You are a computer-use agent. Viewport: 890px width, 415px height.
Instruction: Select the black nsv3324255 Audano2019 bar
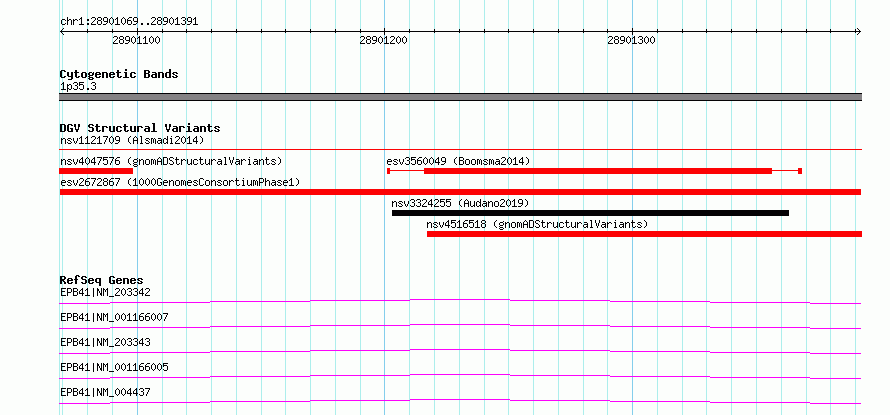(590, 213)
